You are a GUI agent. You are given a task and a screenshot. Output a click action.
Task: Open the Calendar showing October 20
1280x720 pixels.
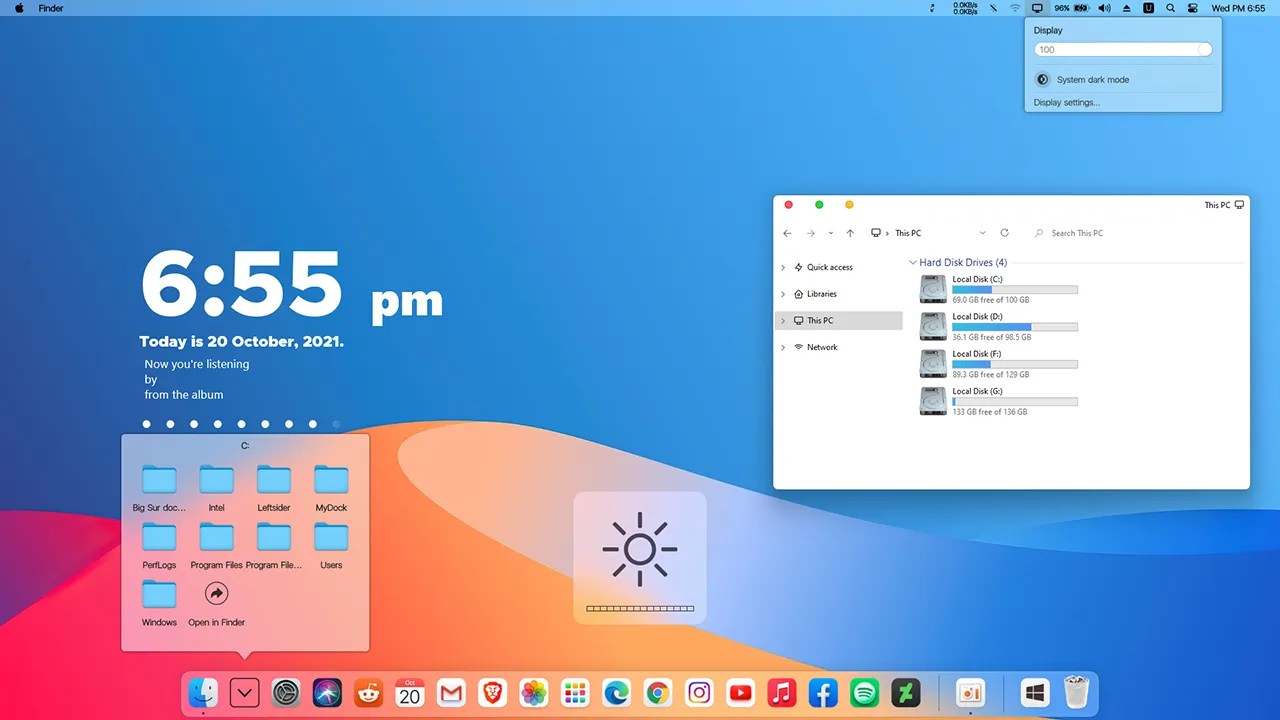point(410,692)
